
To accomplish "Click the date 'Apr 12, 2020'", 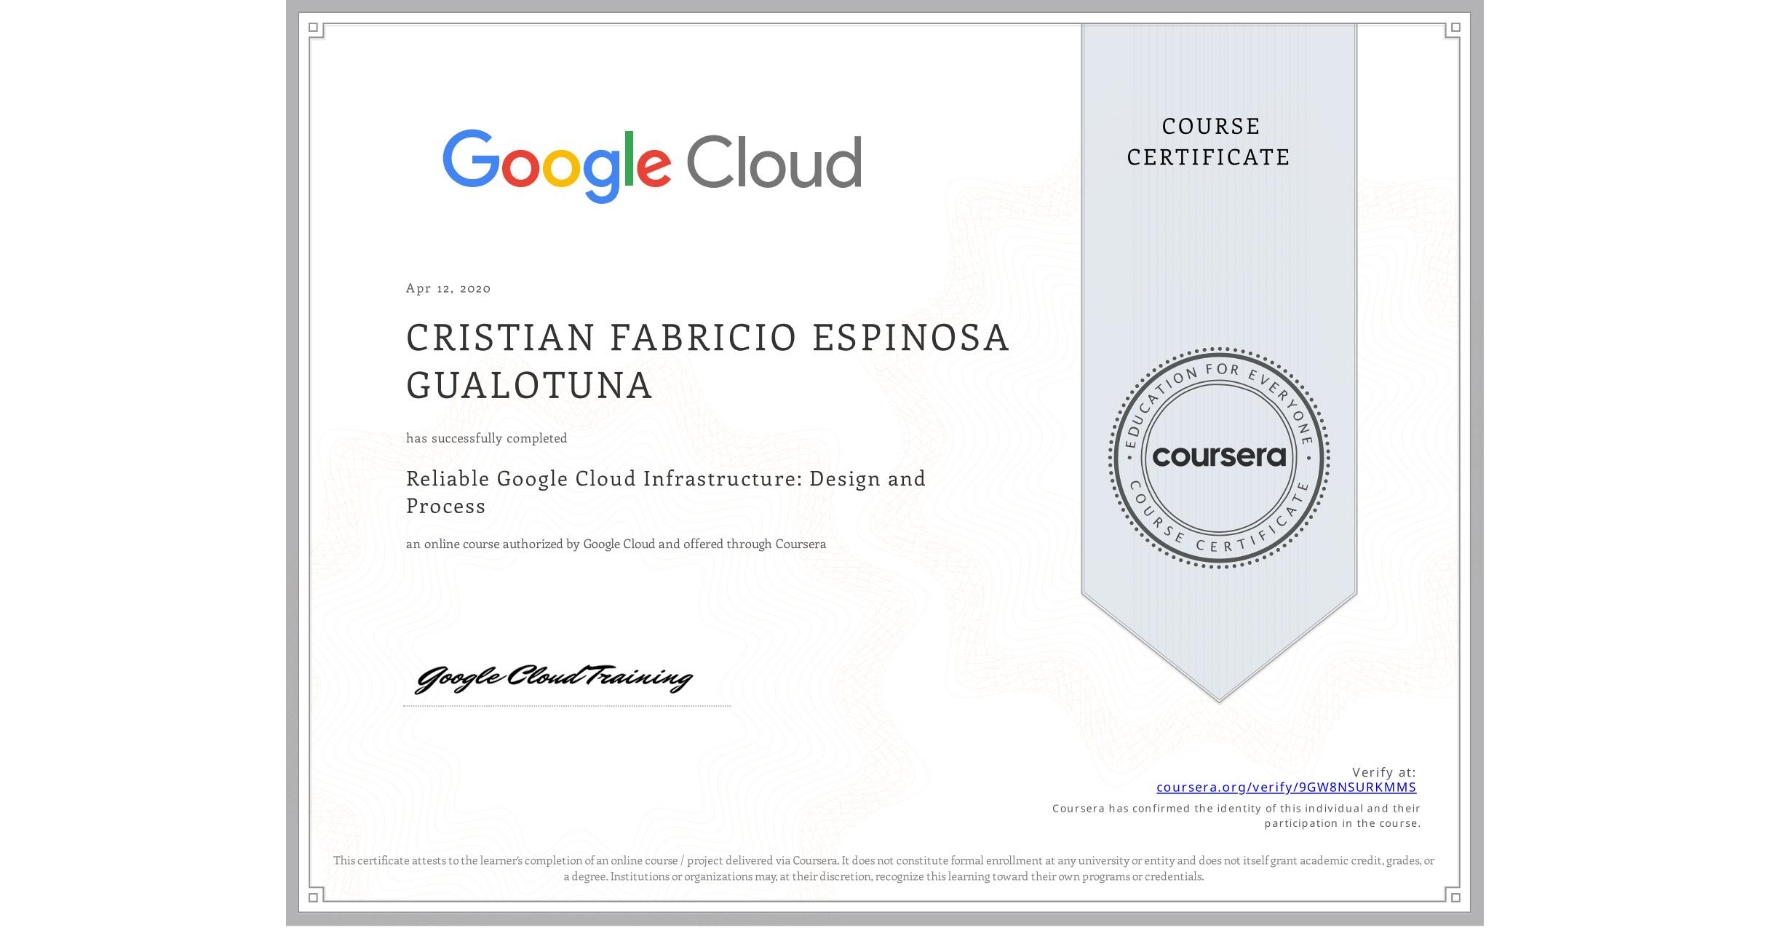I will pos(447,288).
